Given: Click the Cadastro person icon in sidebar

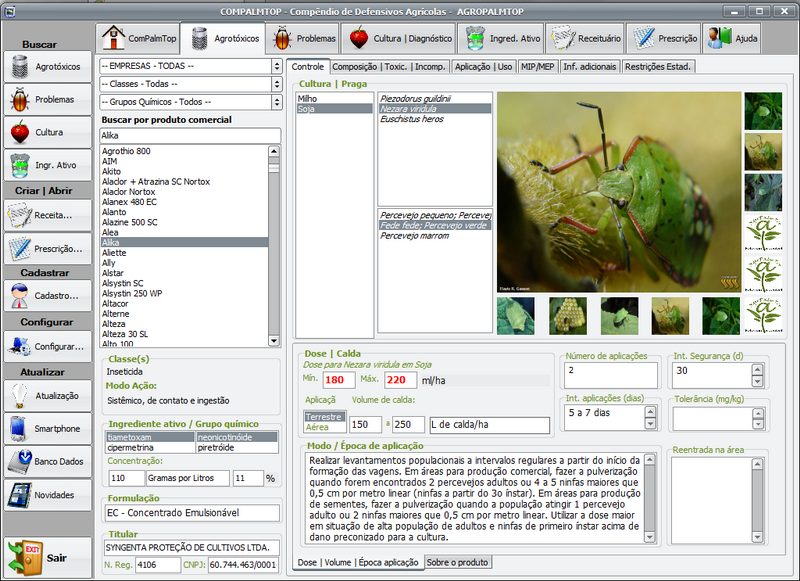Looking at the screenshot, I should click(20, 296).
